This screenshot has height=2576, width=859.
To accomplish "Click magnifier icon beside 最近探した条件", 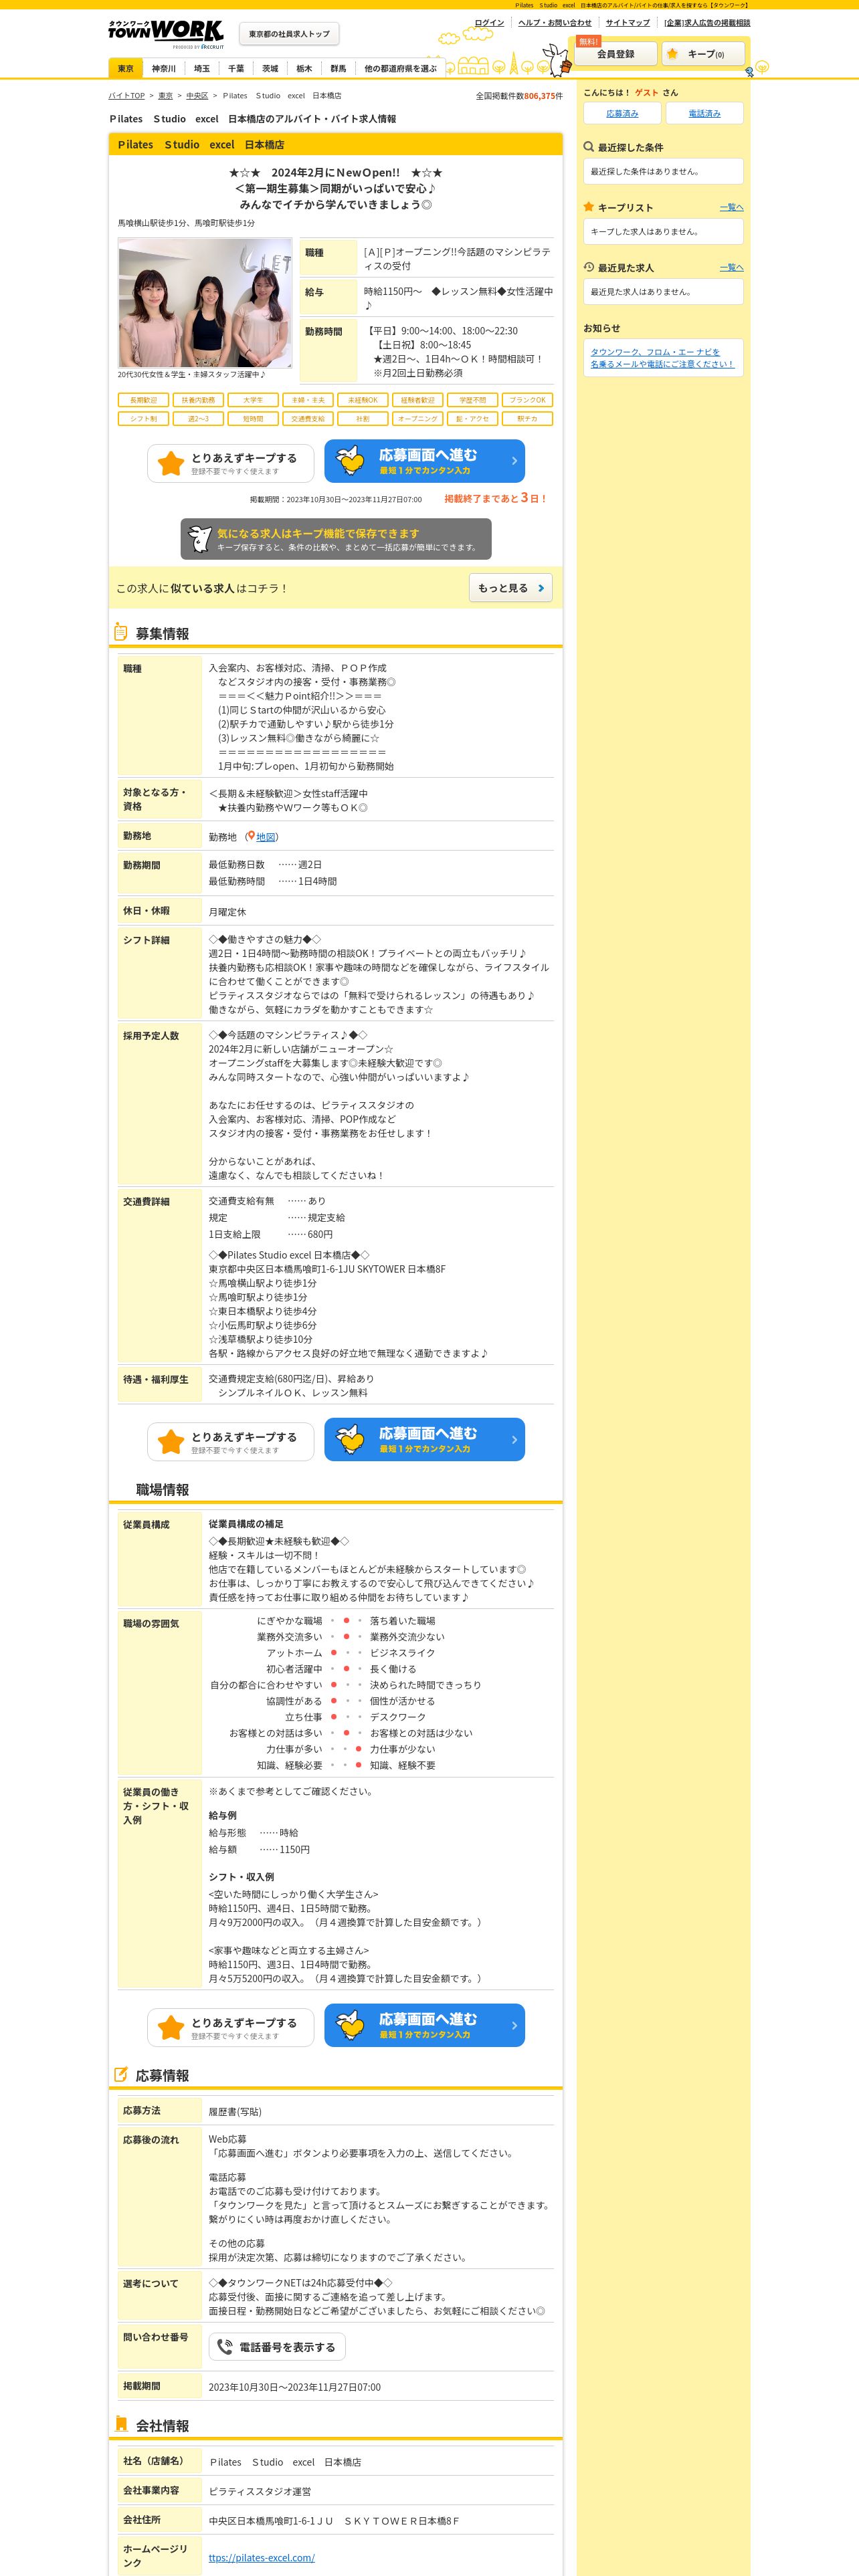I will coord(589,147).
